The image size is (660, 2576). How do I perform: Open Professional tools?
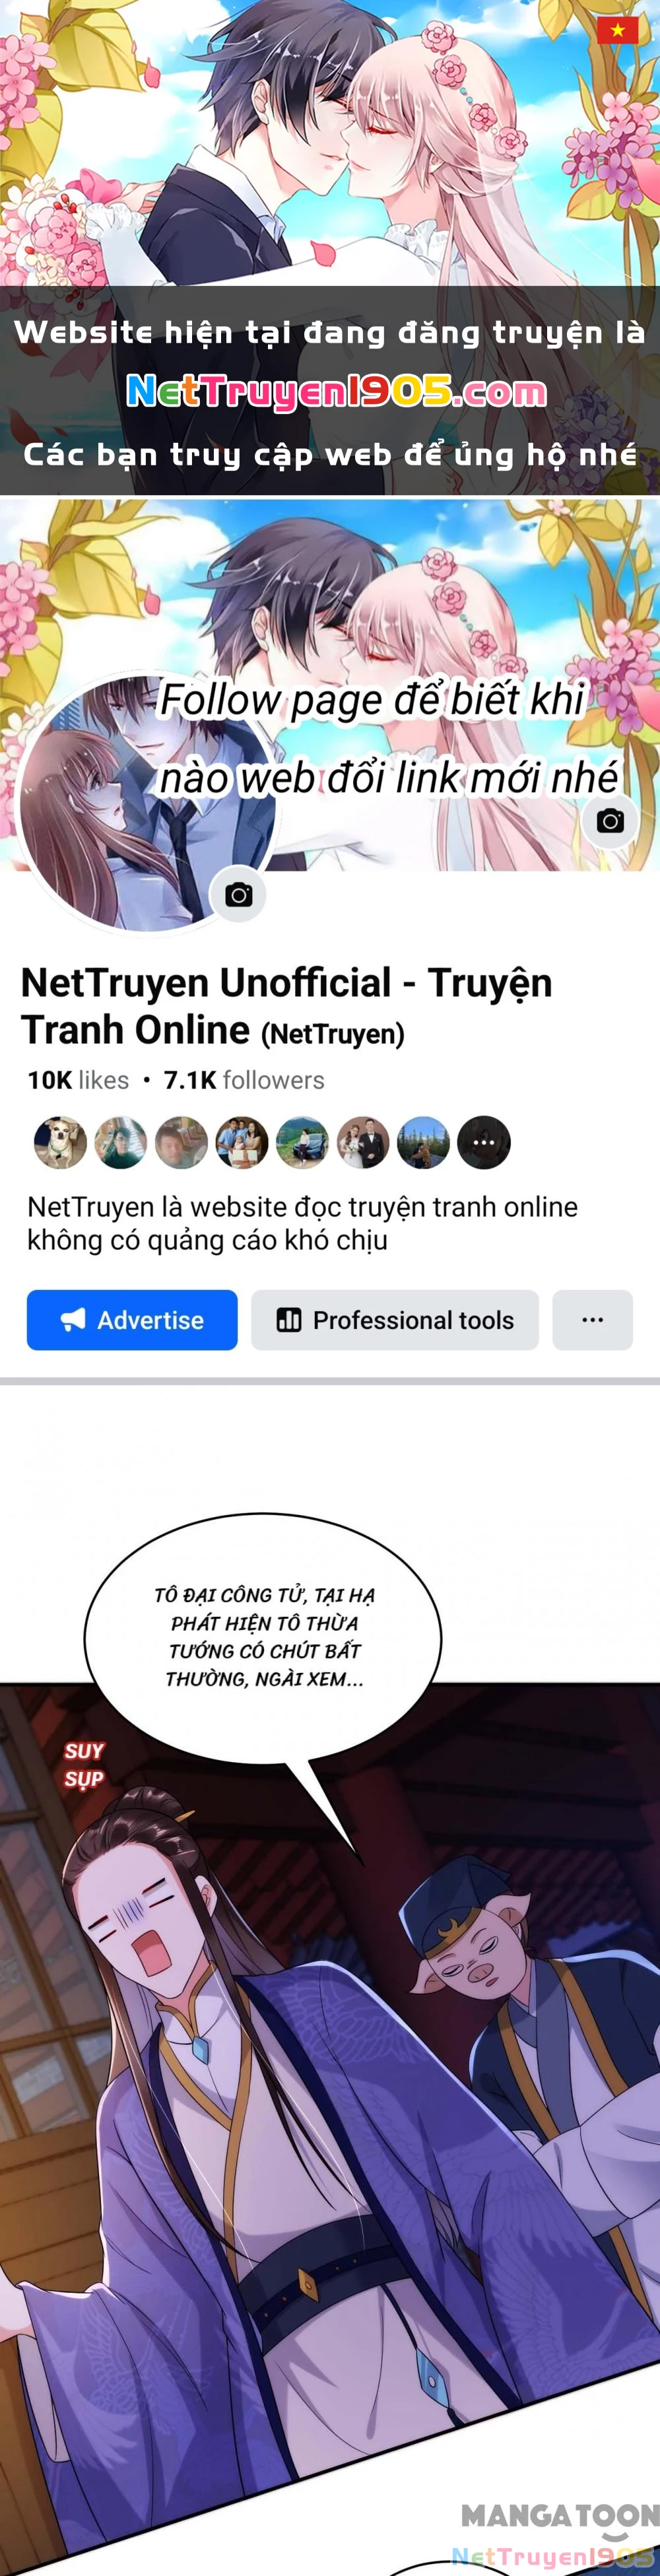tap(395, 1320)
